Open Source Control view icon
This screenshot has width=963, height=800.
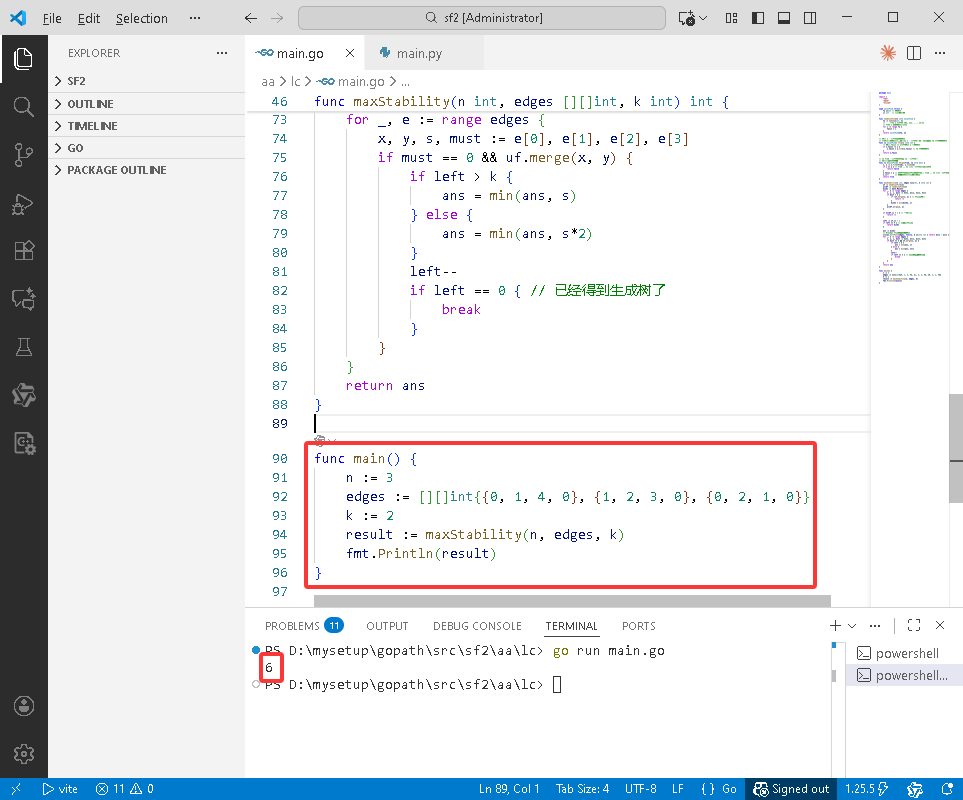tap(23, 155)
